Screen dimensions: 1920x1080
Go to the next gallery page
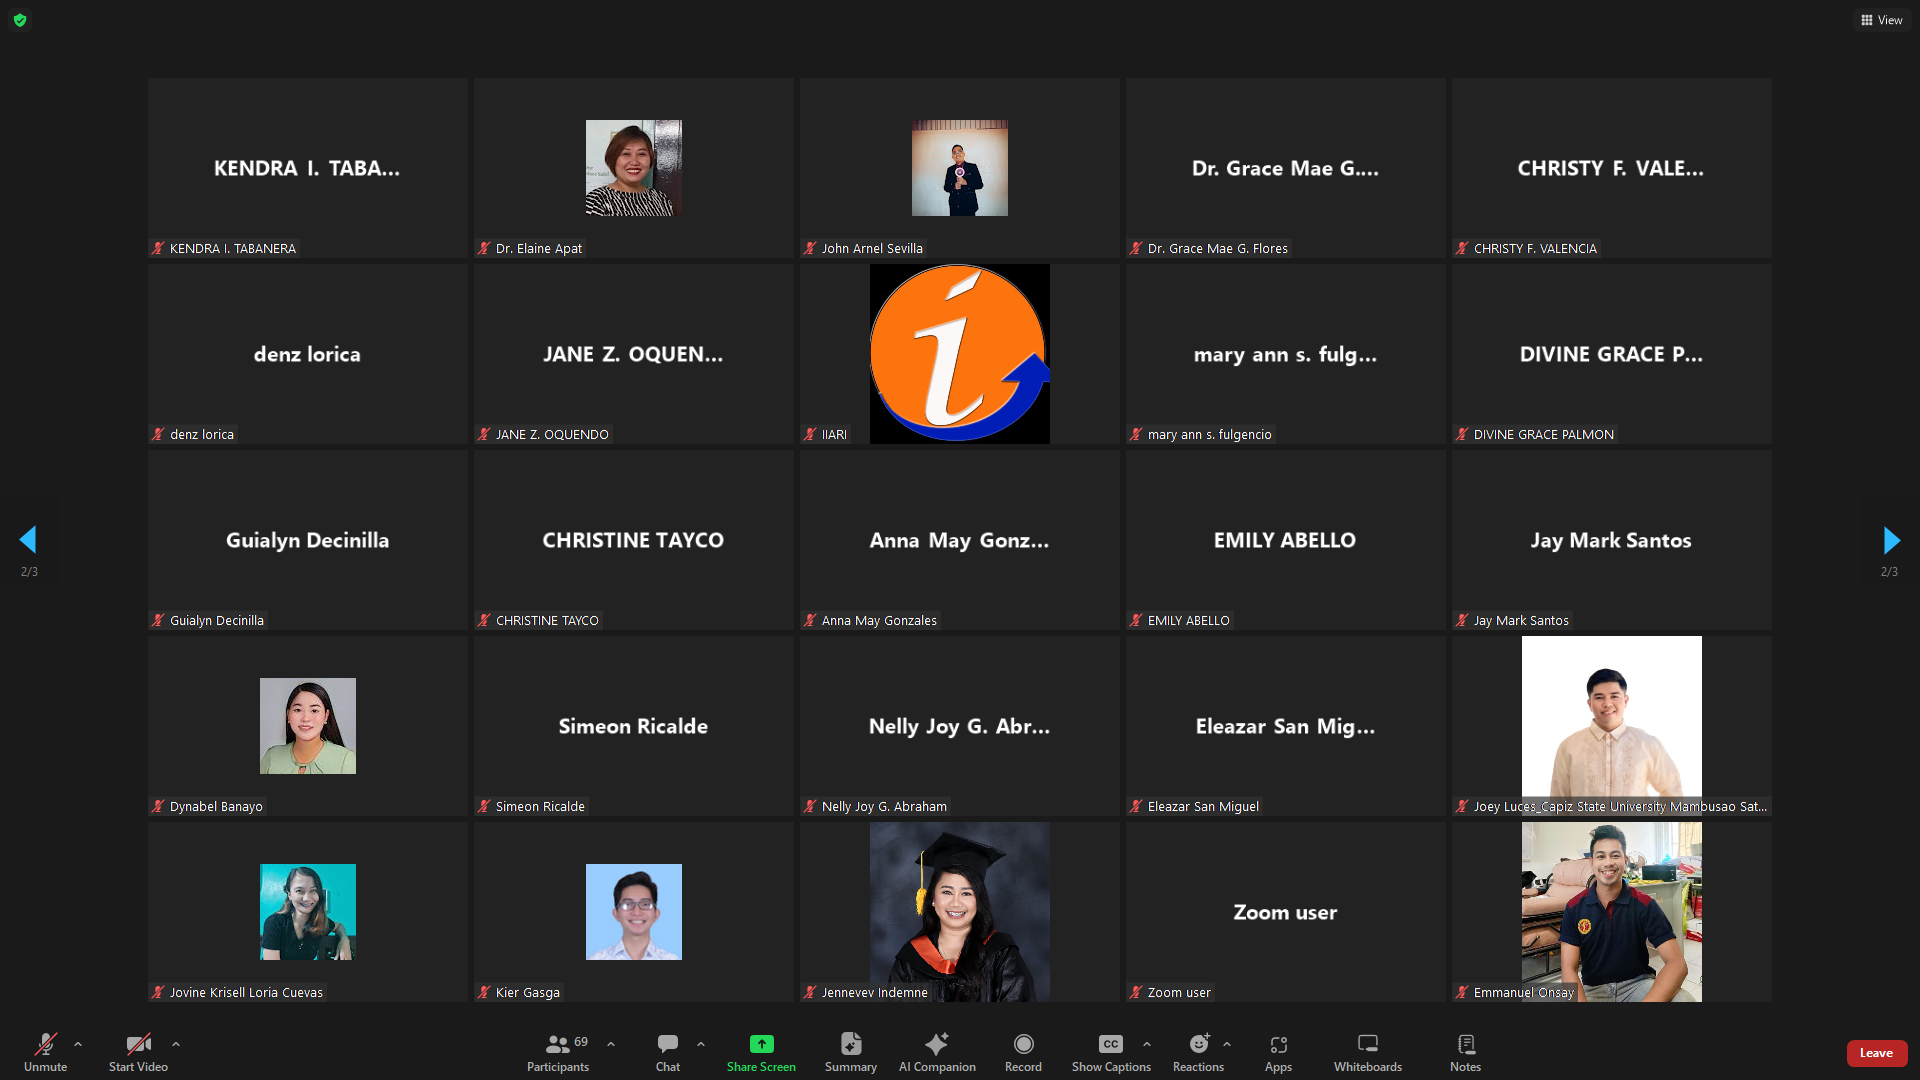[x=1890, y=541]
